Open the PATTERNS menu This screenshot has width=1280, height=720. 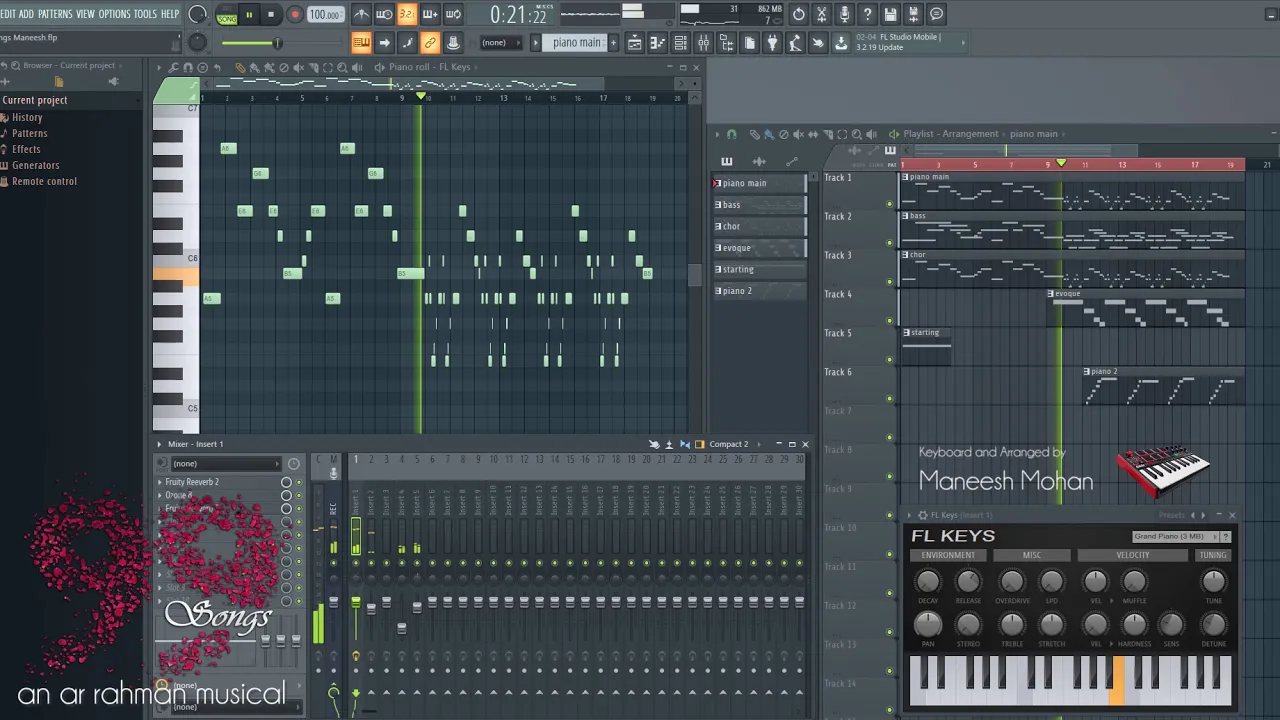click(55, 14)
